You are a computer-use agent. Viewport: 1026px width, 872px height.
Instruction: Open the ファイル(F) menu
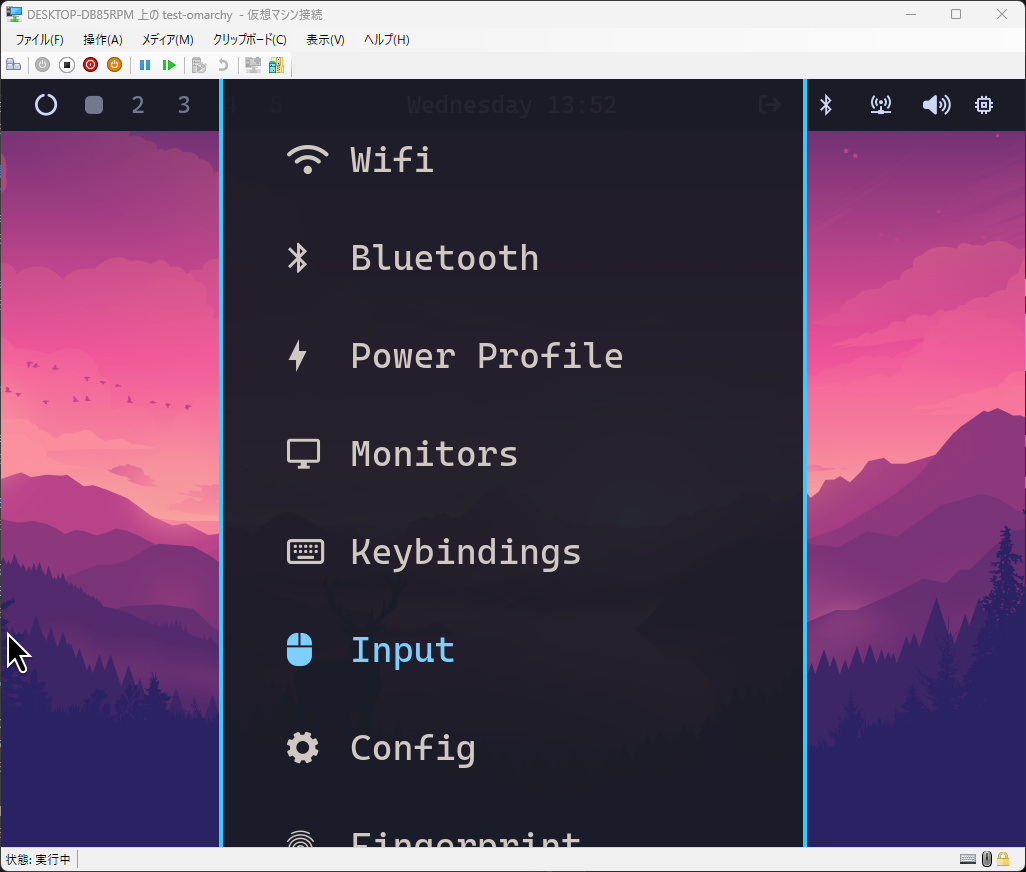39,39
